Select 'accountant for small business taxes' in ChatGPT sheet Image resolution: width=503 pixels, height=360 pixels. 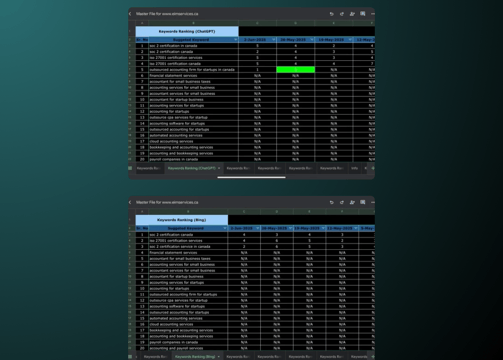click(x=193, y=82)
